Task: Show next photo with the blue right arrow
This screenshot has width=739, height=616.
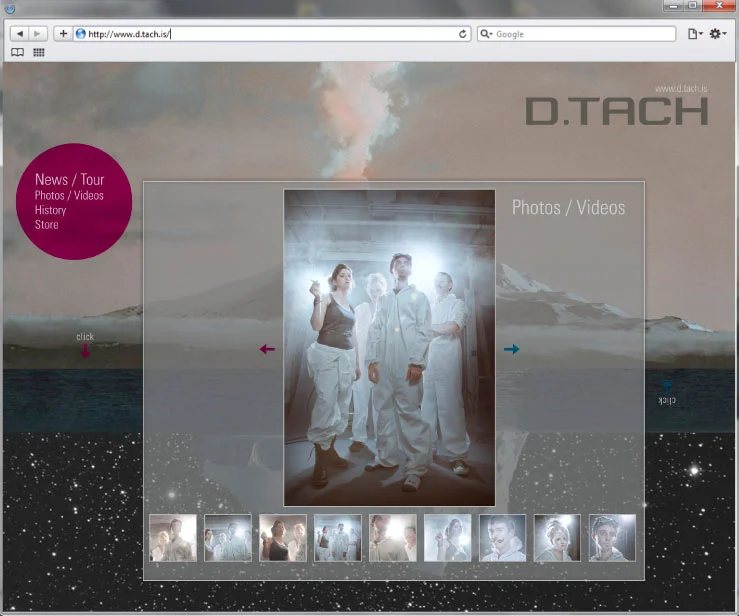Action: (x=511, y=349)
